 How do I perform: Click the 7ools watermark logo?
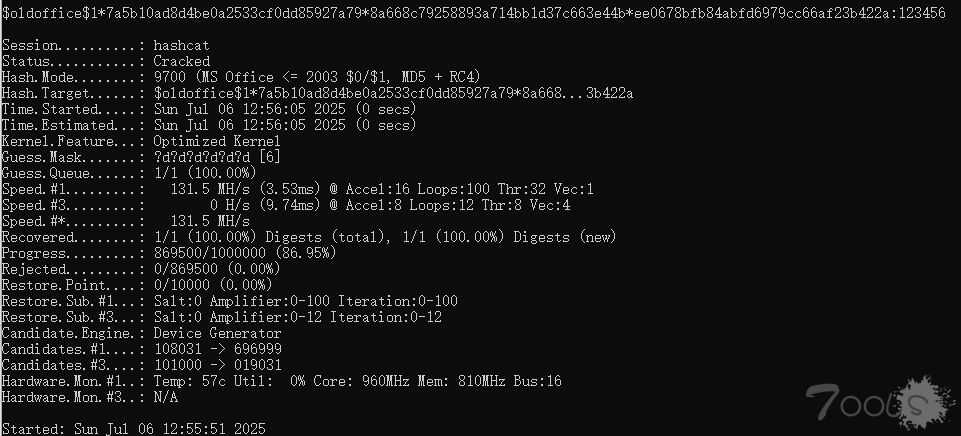[x=880, y=402]
